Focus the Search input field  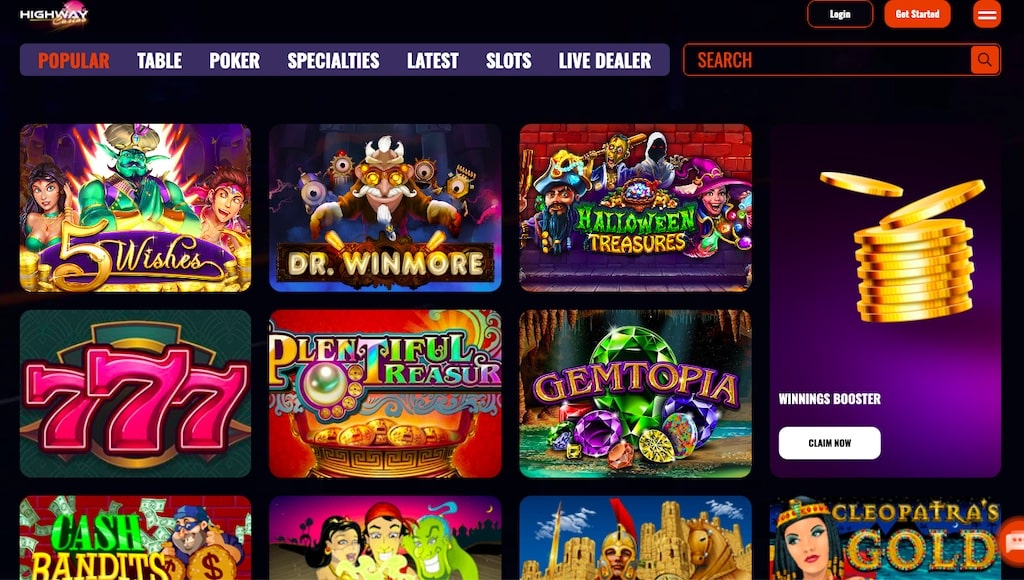tap(827, 60)
